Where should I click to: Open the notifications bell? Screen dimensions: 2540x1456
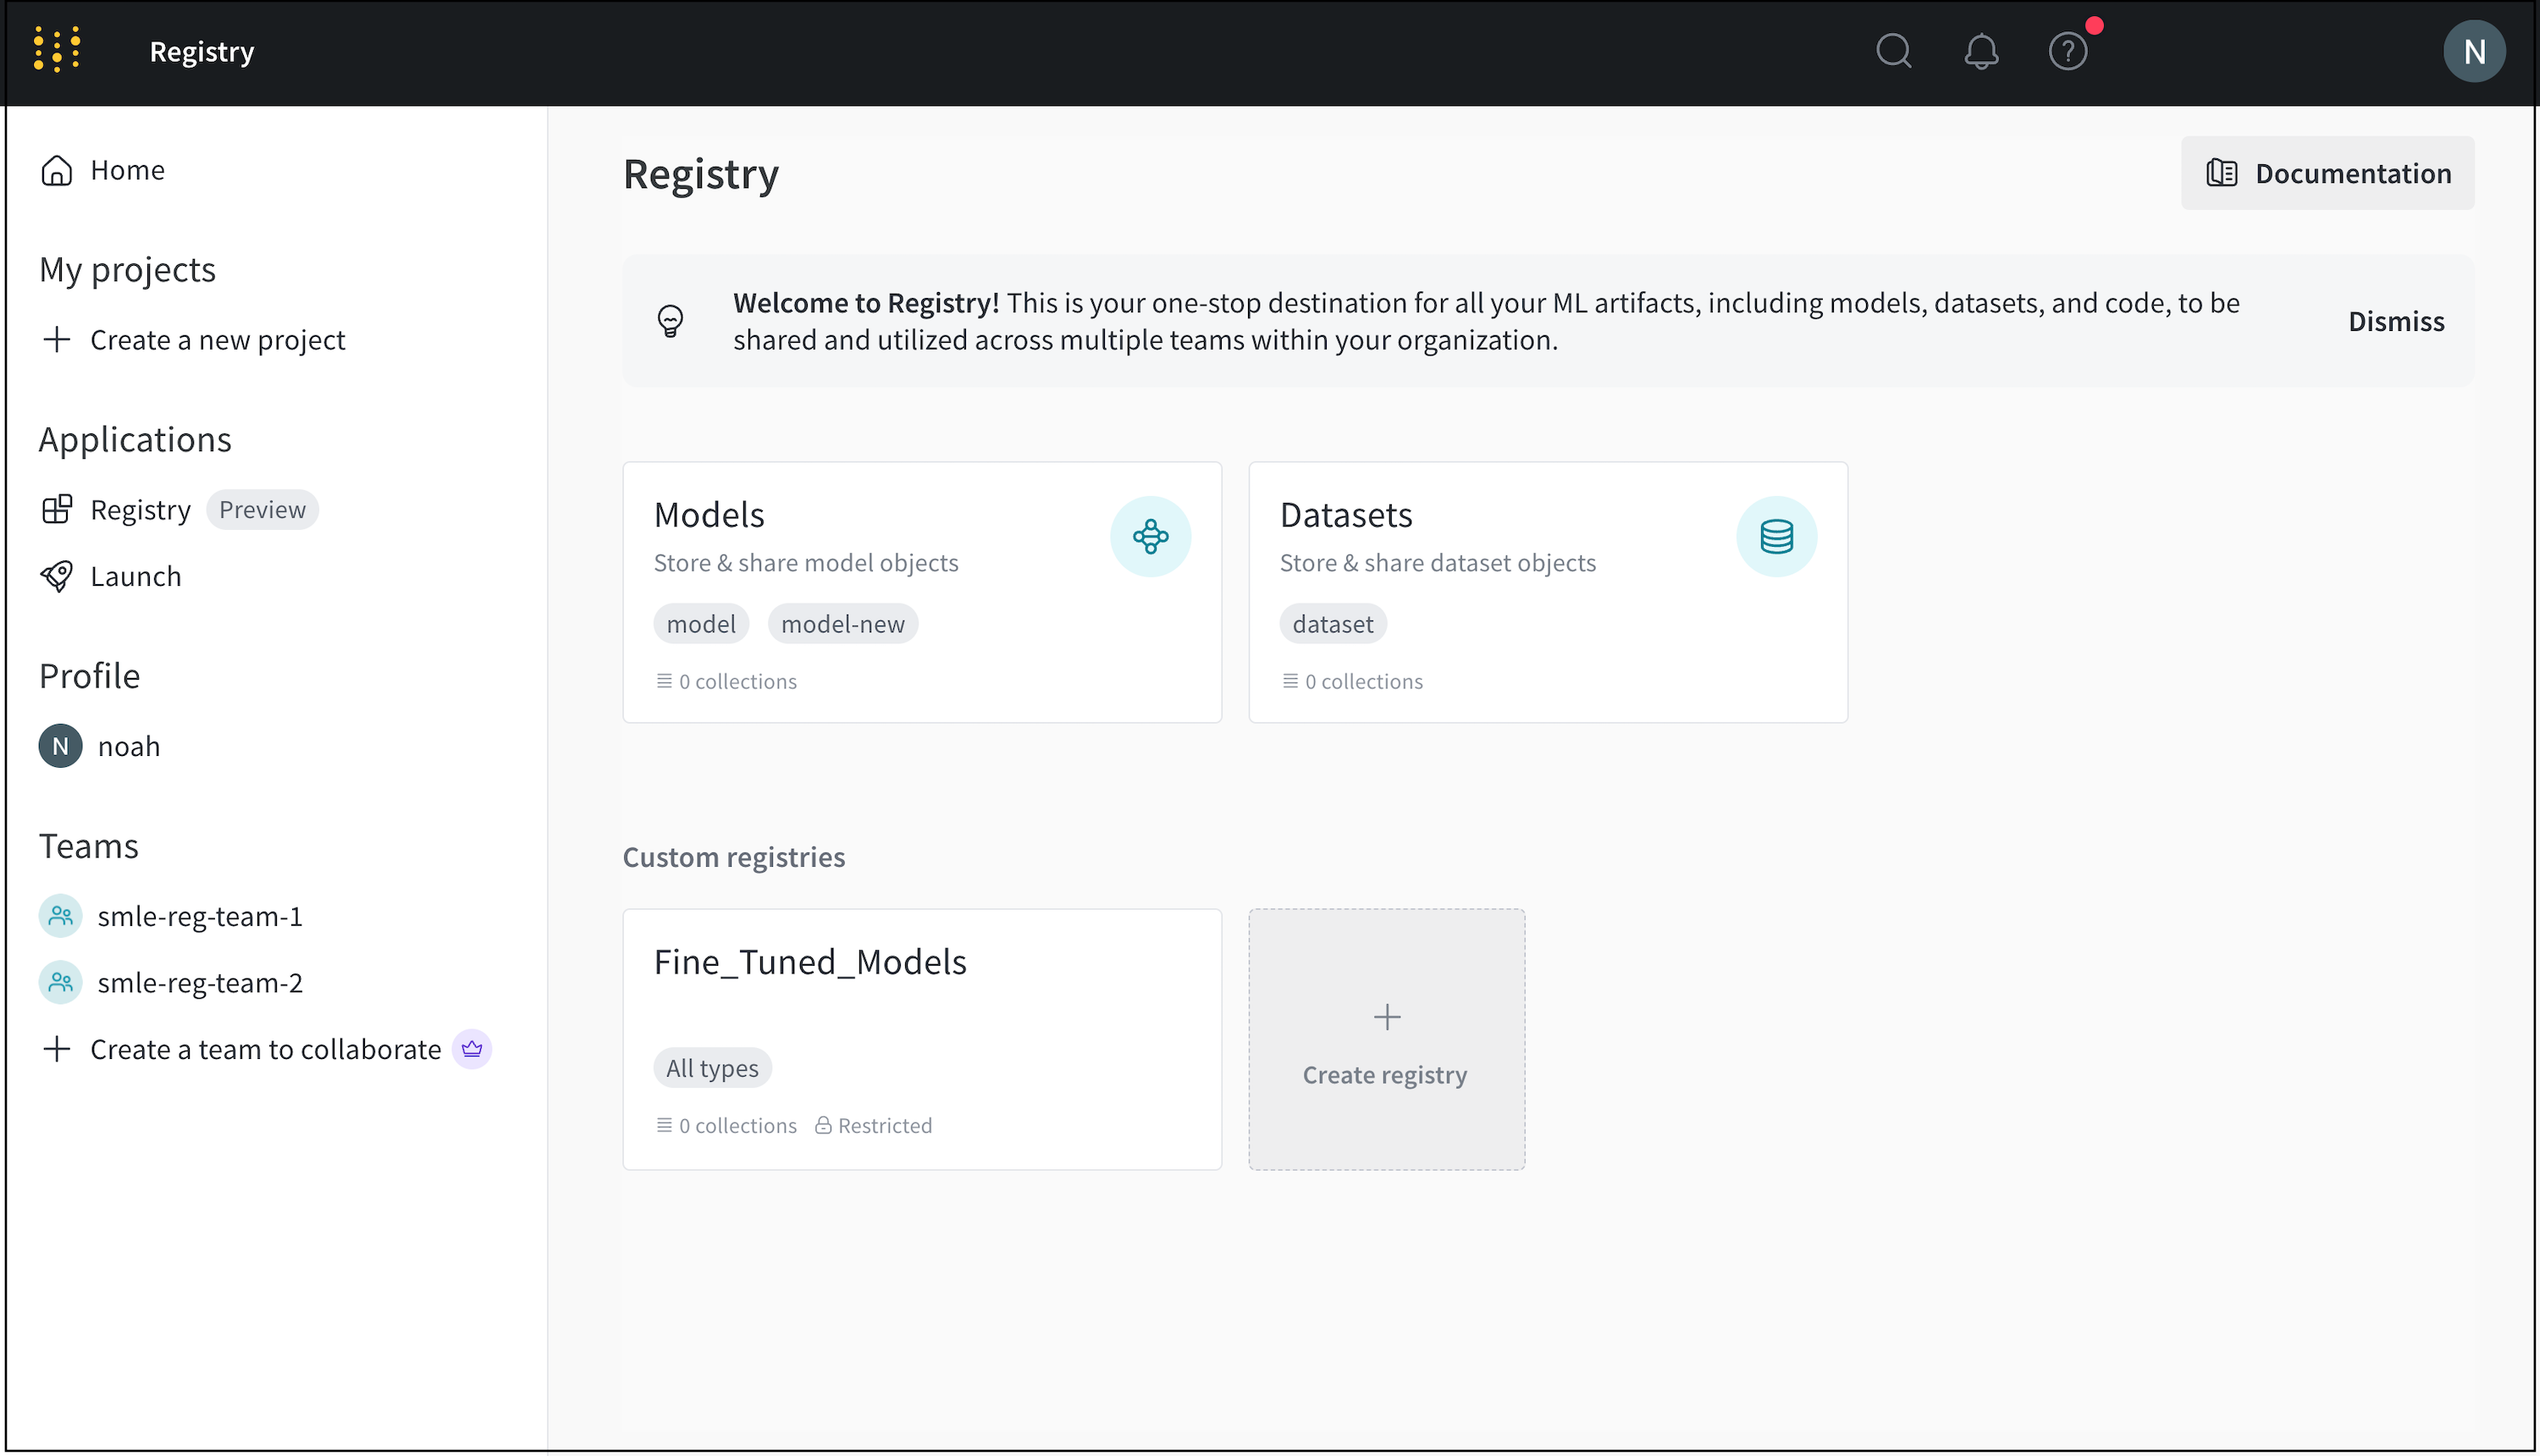(1981, 50)
